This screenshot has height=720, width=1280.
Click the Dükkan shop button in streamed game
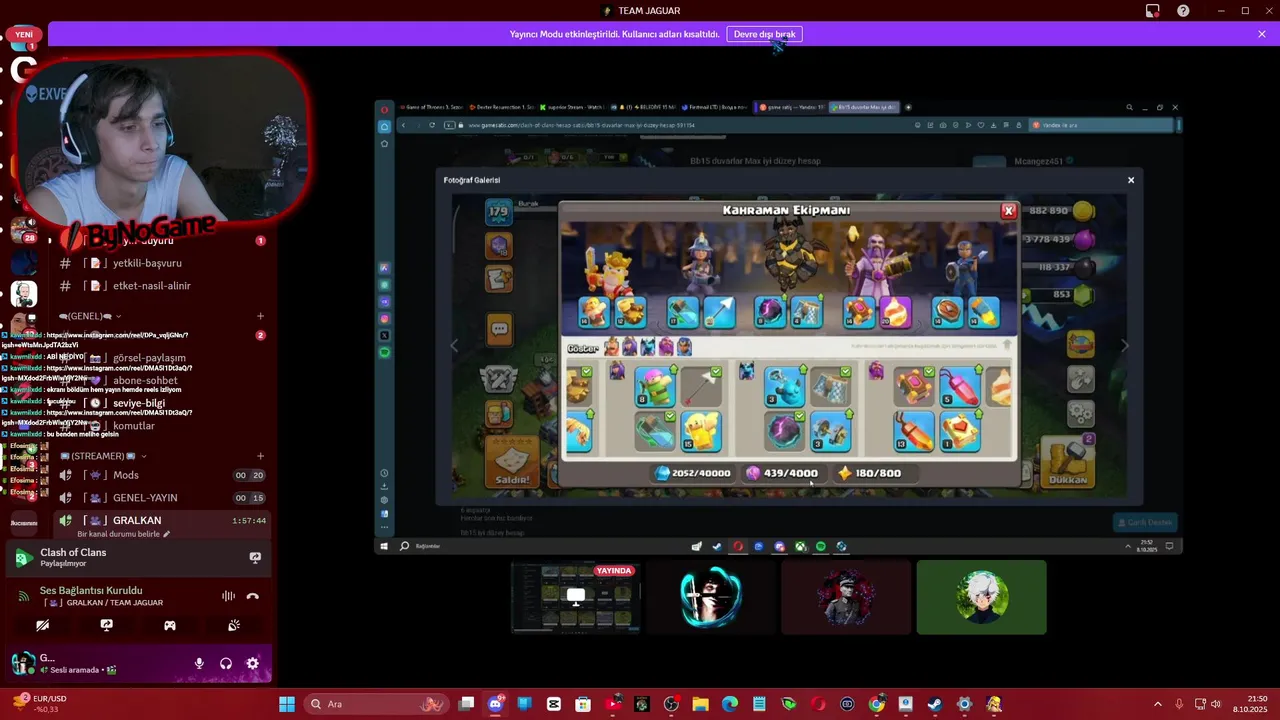pyautogui.click(x=1068, y=464)
